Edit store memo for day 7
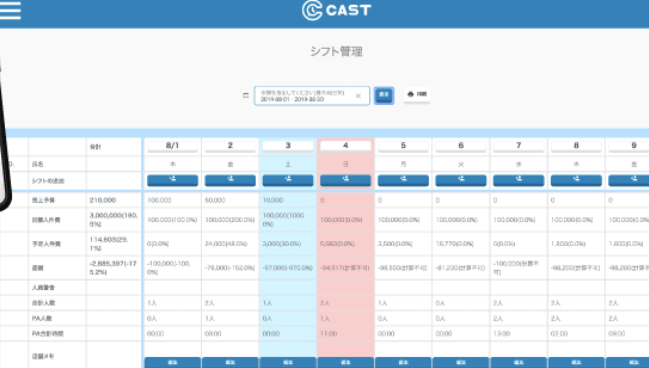649x368 pixels. (519, 363)
